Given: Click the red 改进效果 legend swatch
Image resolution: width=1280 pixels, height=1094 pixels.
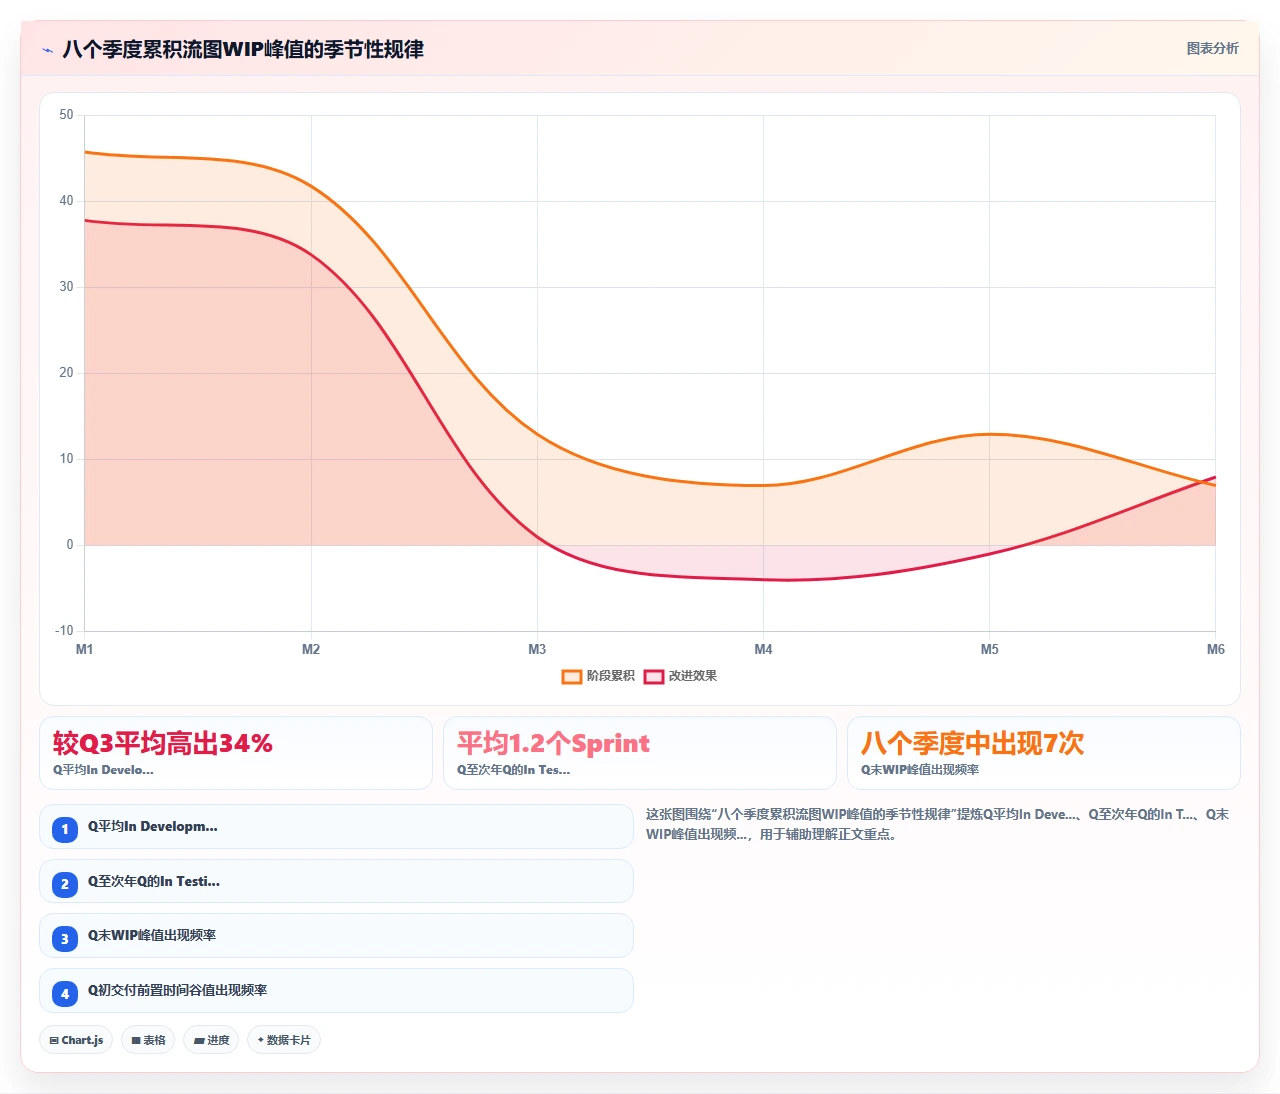Looking at the screenshot, I should point(654,677).
